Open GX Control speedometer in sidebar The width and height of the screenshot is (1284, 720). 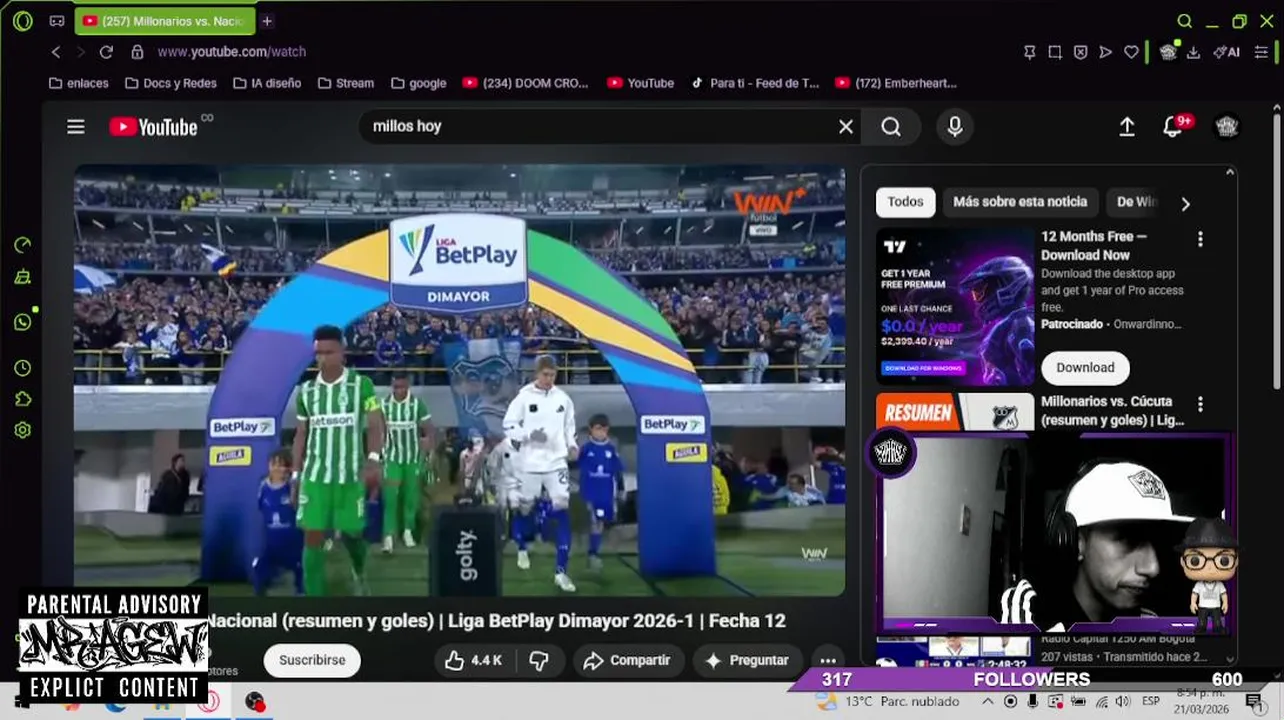click(x=23, y=245)
